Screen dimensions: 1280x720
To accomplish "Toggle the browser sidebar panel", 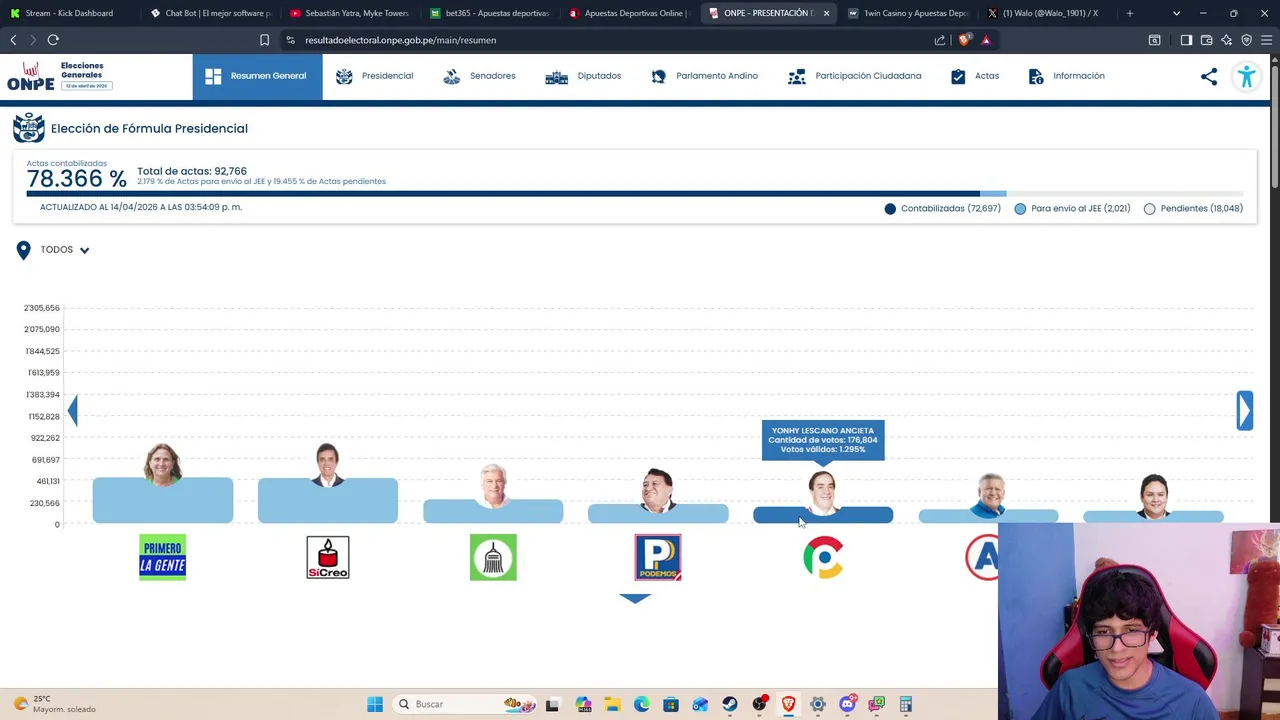I will point(1186,40).
